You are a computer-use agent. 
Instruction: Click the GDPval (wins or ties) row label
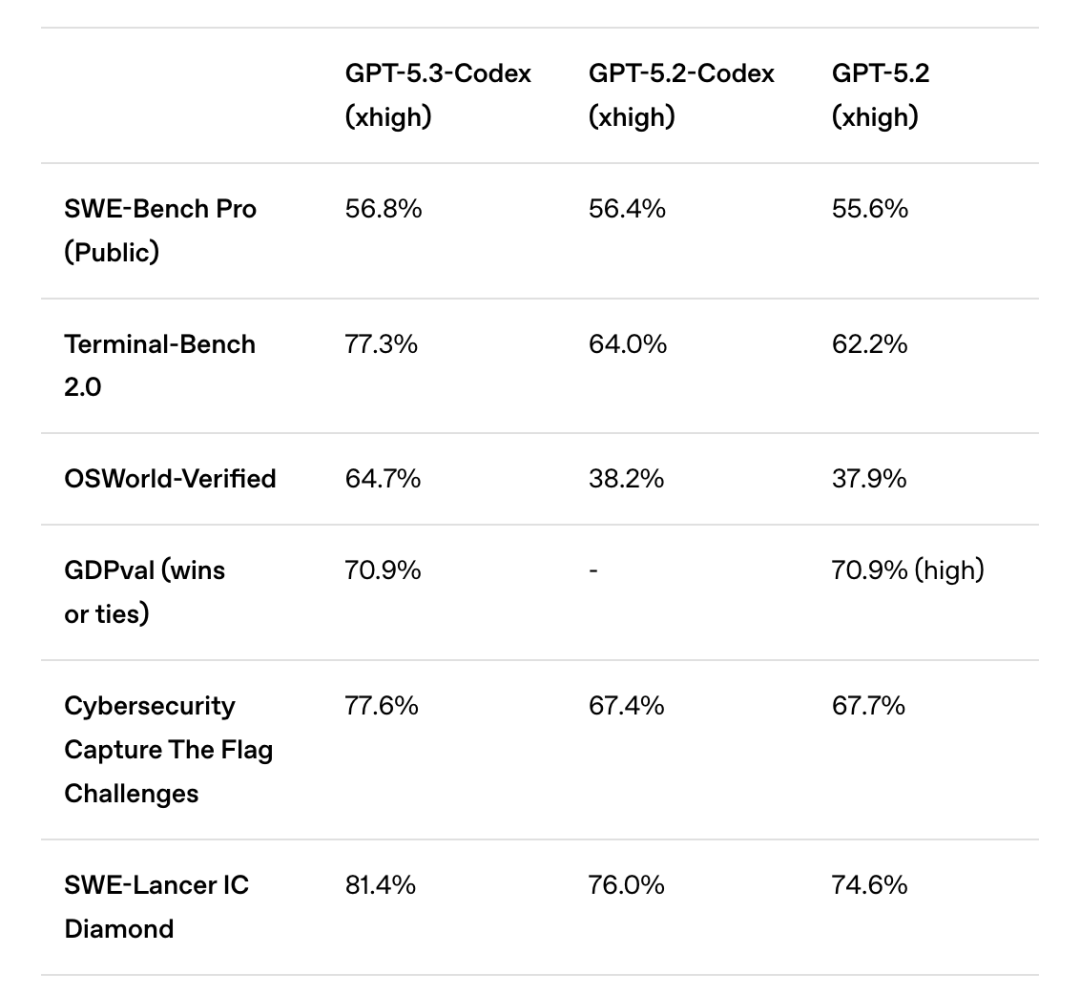click(x=145, y=591)
